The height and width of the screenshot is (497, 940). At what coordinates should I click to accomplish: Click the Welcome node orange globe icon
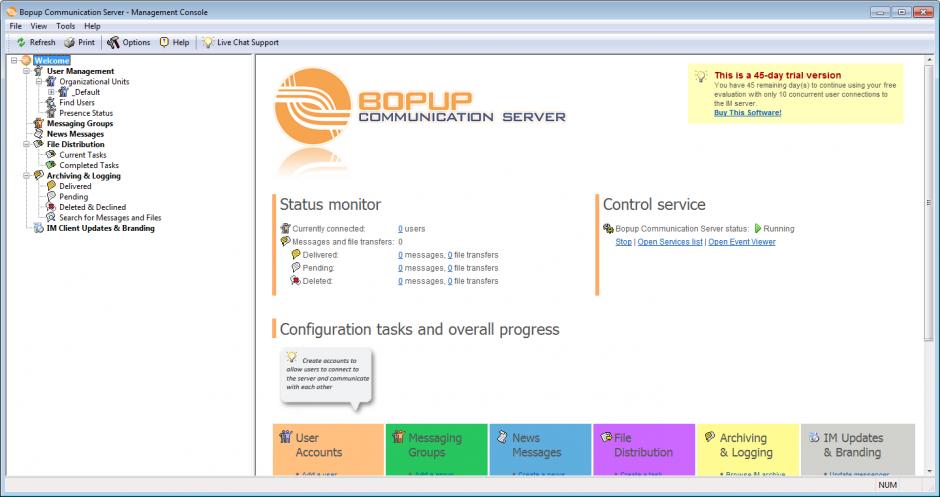(x=26, y=61)
